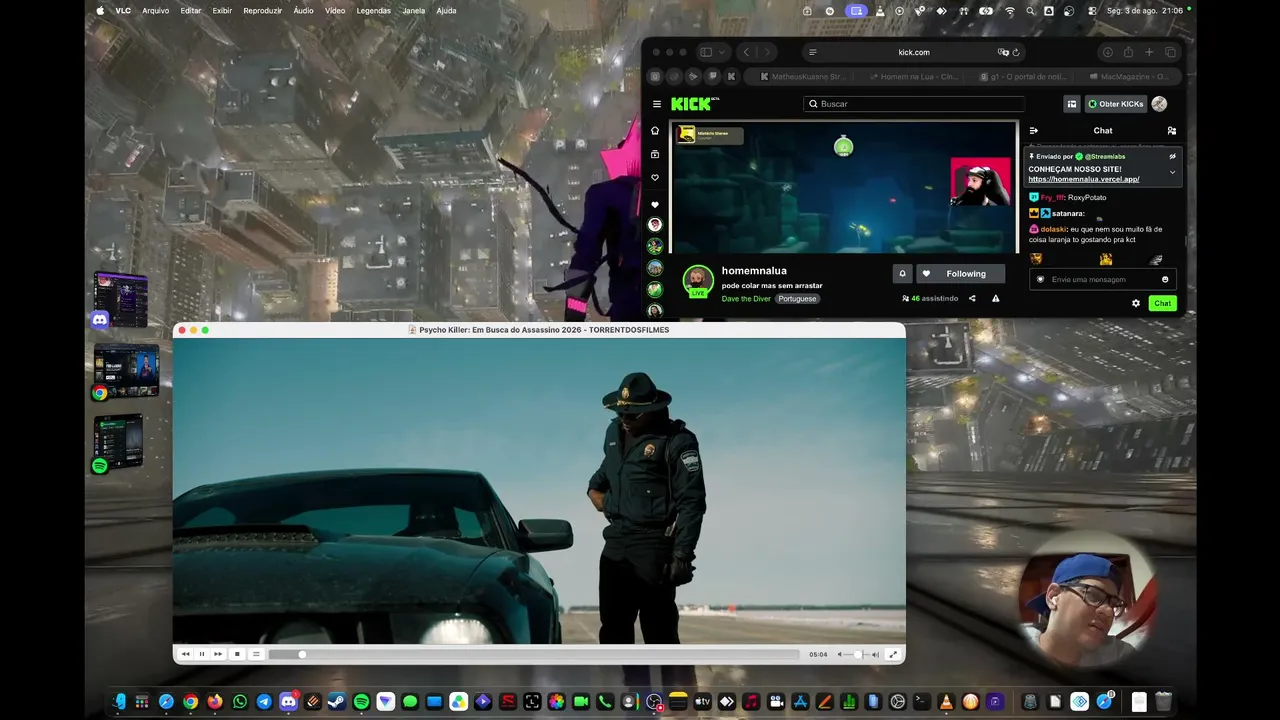Switch to the 'MatheusKuasne' Safari tab

tap(803, 76)
